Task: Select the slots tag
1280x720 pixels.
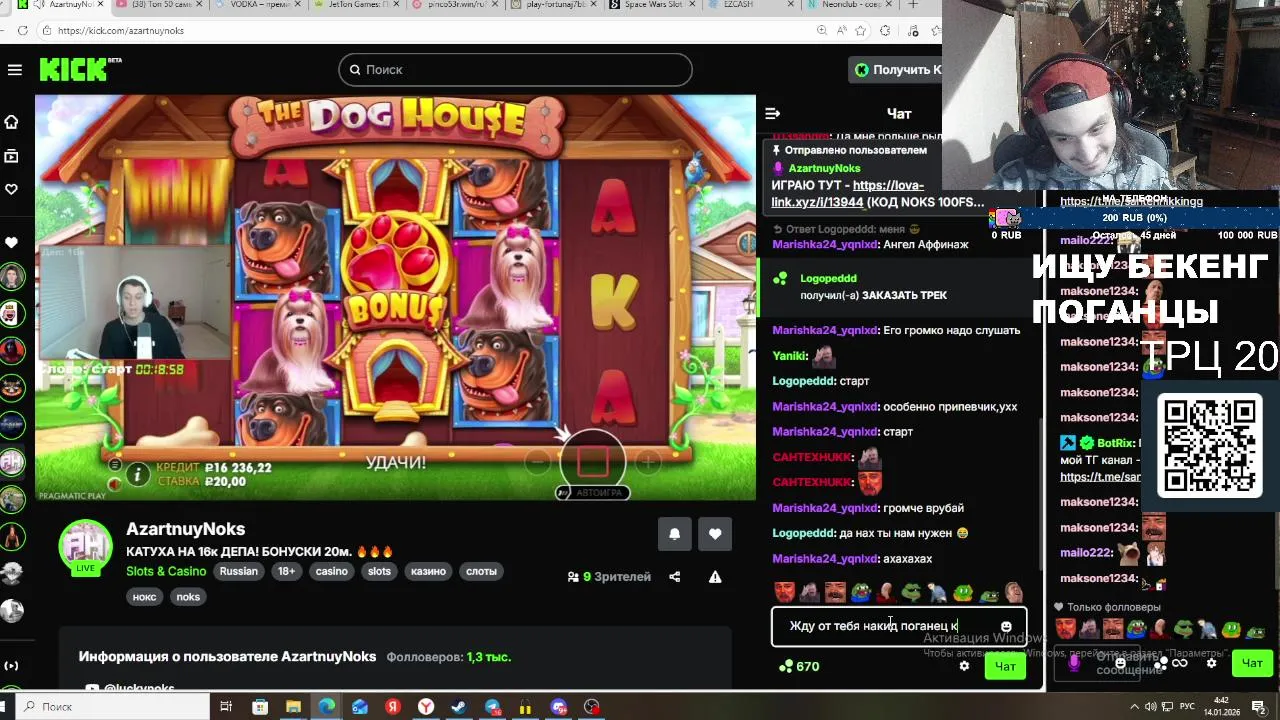Action: click(x=379, y=572)
